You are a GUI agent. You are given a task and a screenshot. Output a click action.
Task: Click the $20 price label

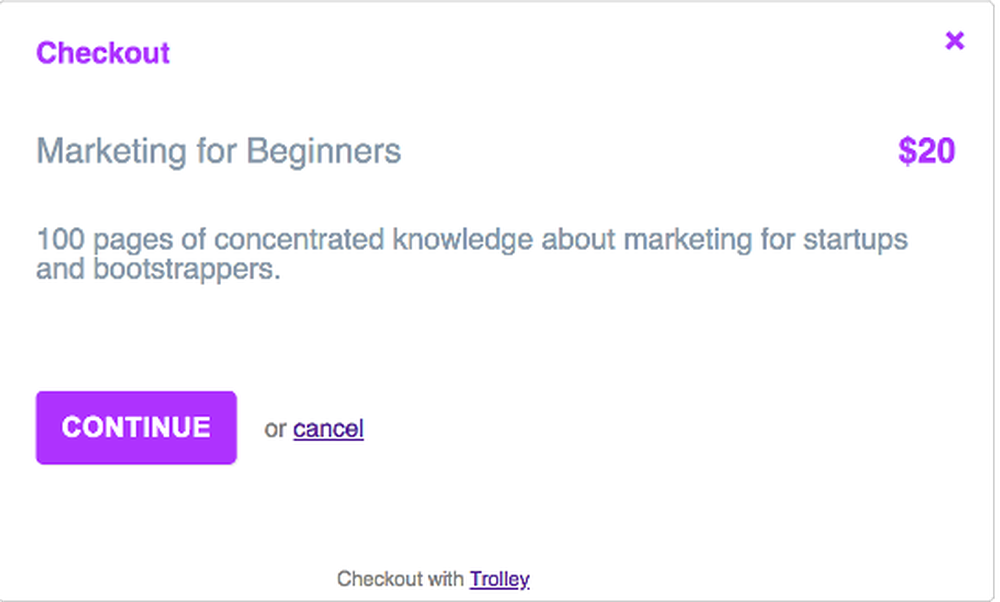click(x=927, y=151)
